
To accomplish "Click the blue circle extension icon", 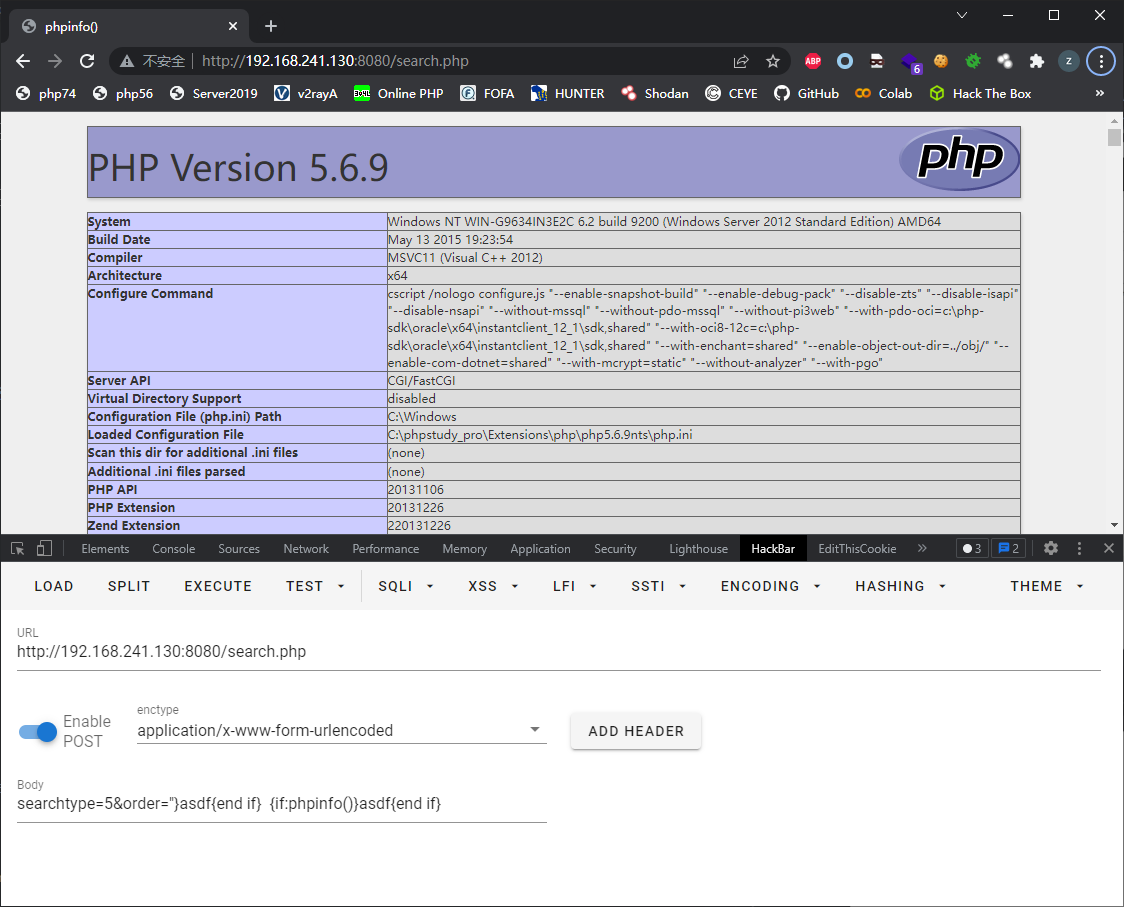I will tap(845, 61).
